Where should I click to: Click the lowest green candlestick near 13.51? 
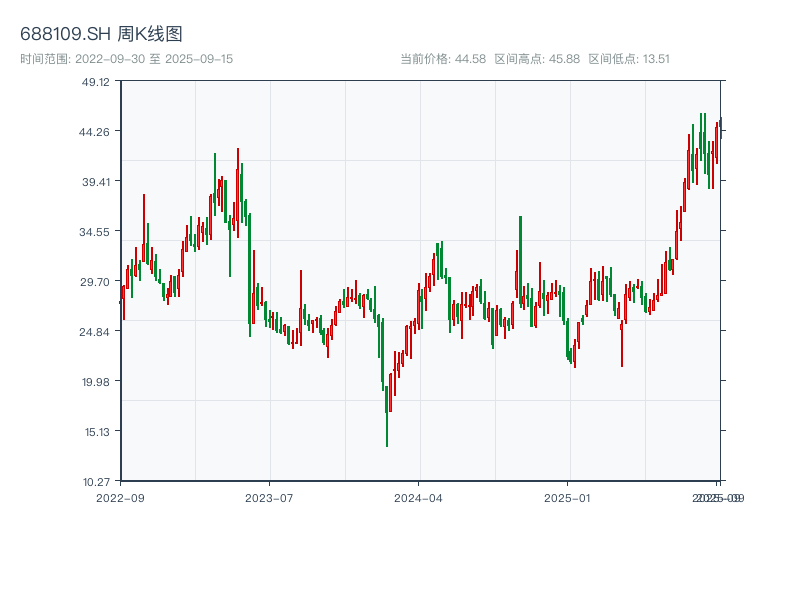click(387, 416)
